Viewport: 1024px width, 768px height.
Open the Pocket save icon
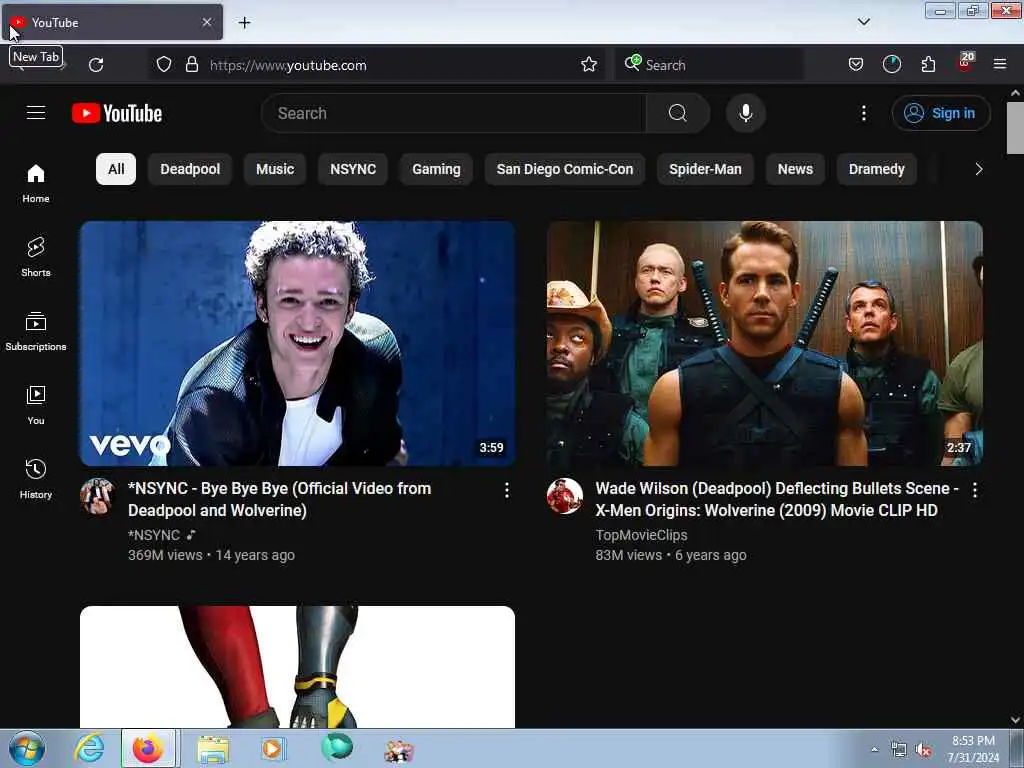pos(856,65)
